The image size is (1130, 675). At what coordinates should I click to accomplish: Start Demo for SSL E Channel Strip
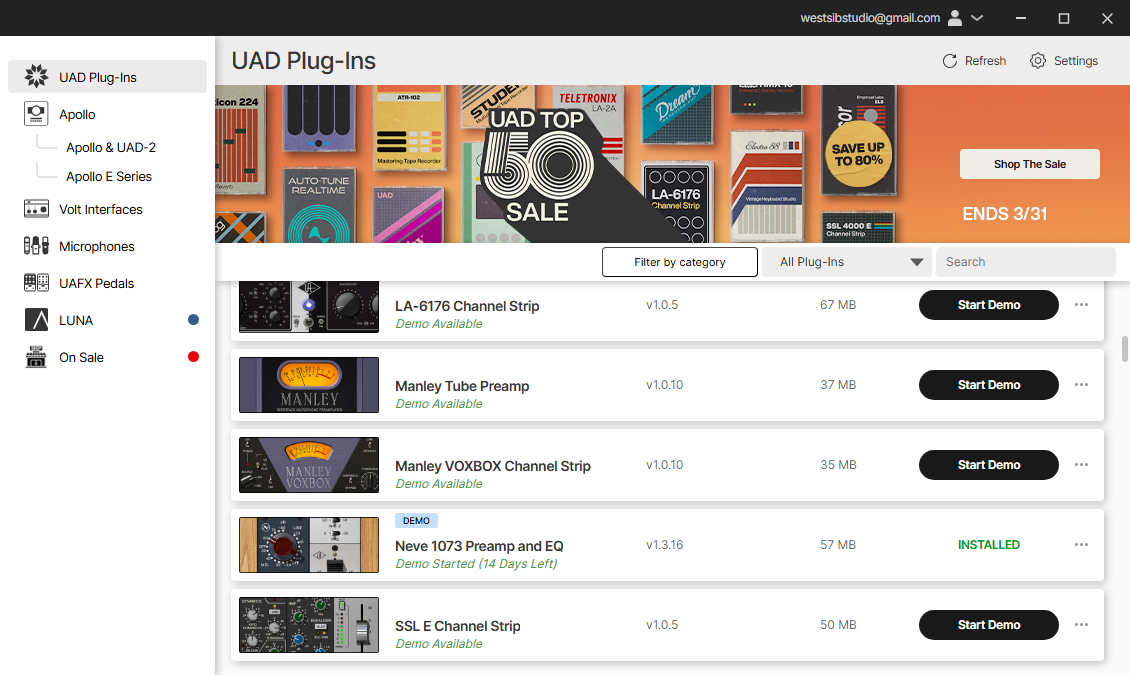989,625
